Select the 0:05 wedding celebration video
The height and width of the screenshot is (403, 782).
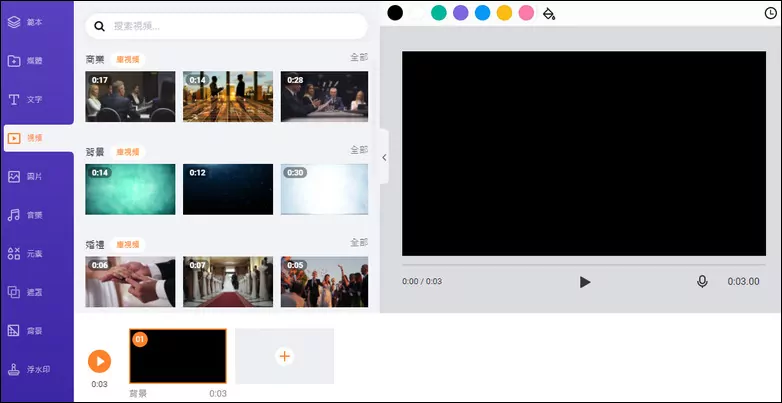click(x=324, y=282)
